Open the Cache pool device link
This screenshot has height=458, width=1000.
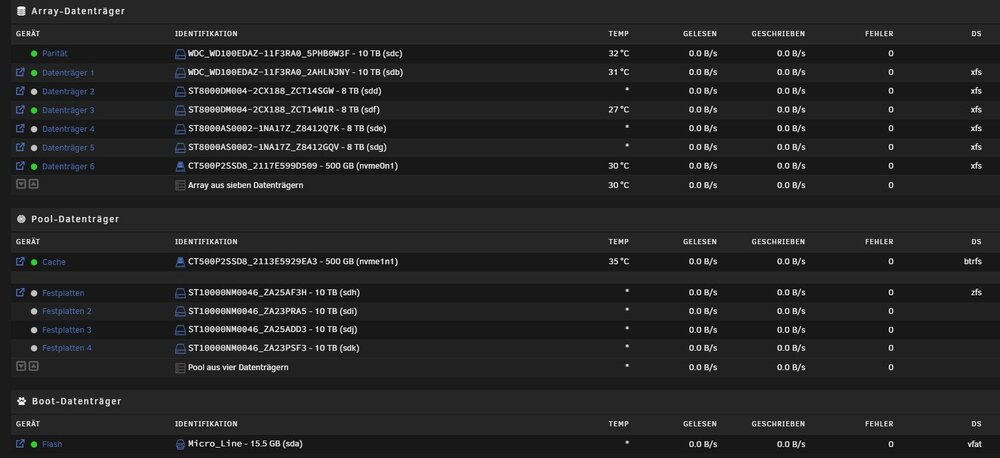[54, 262]
